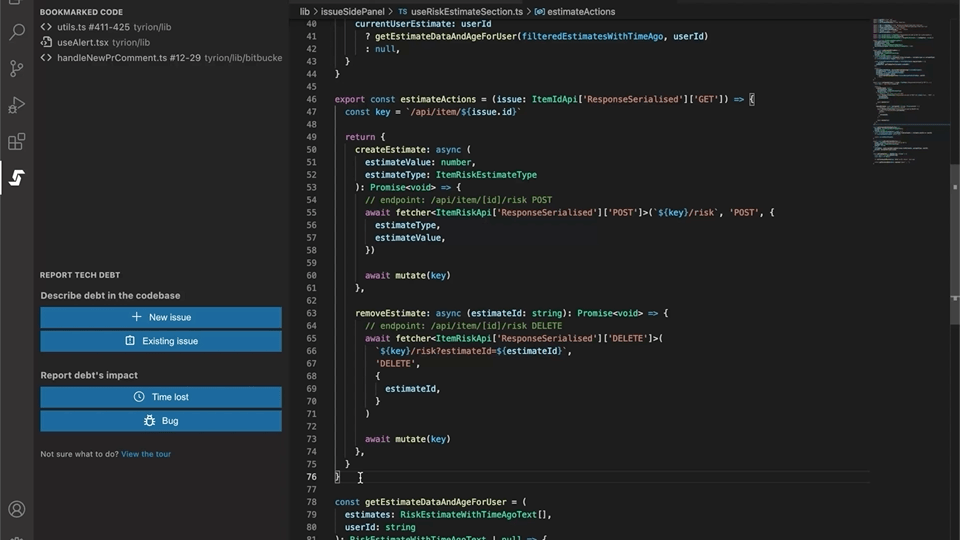
Task: Click the New issue button
Action: [x=161, y=317]
